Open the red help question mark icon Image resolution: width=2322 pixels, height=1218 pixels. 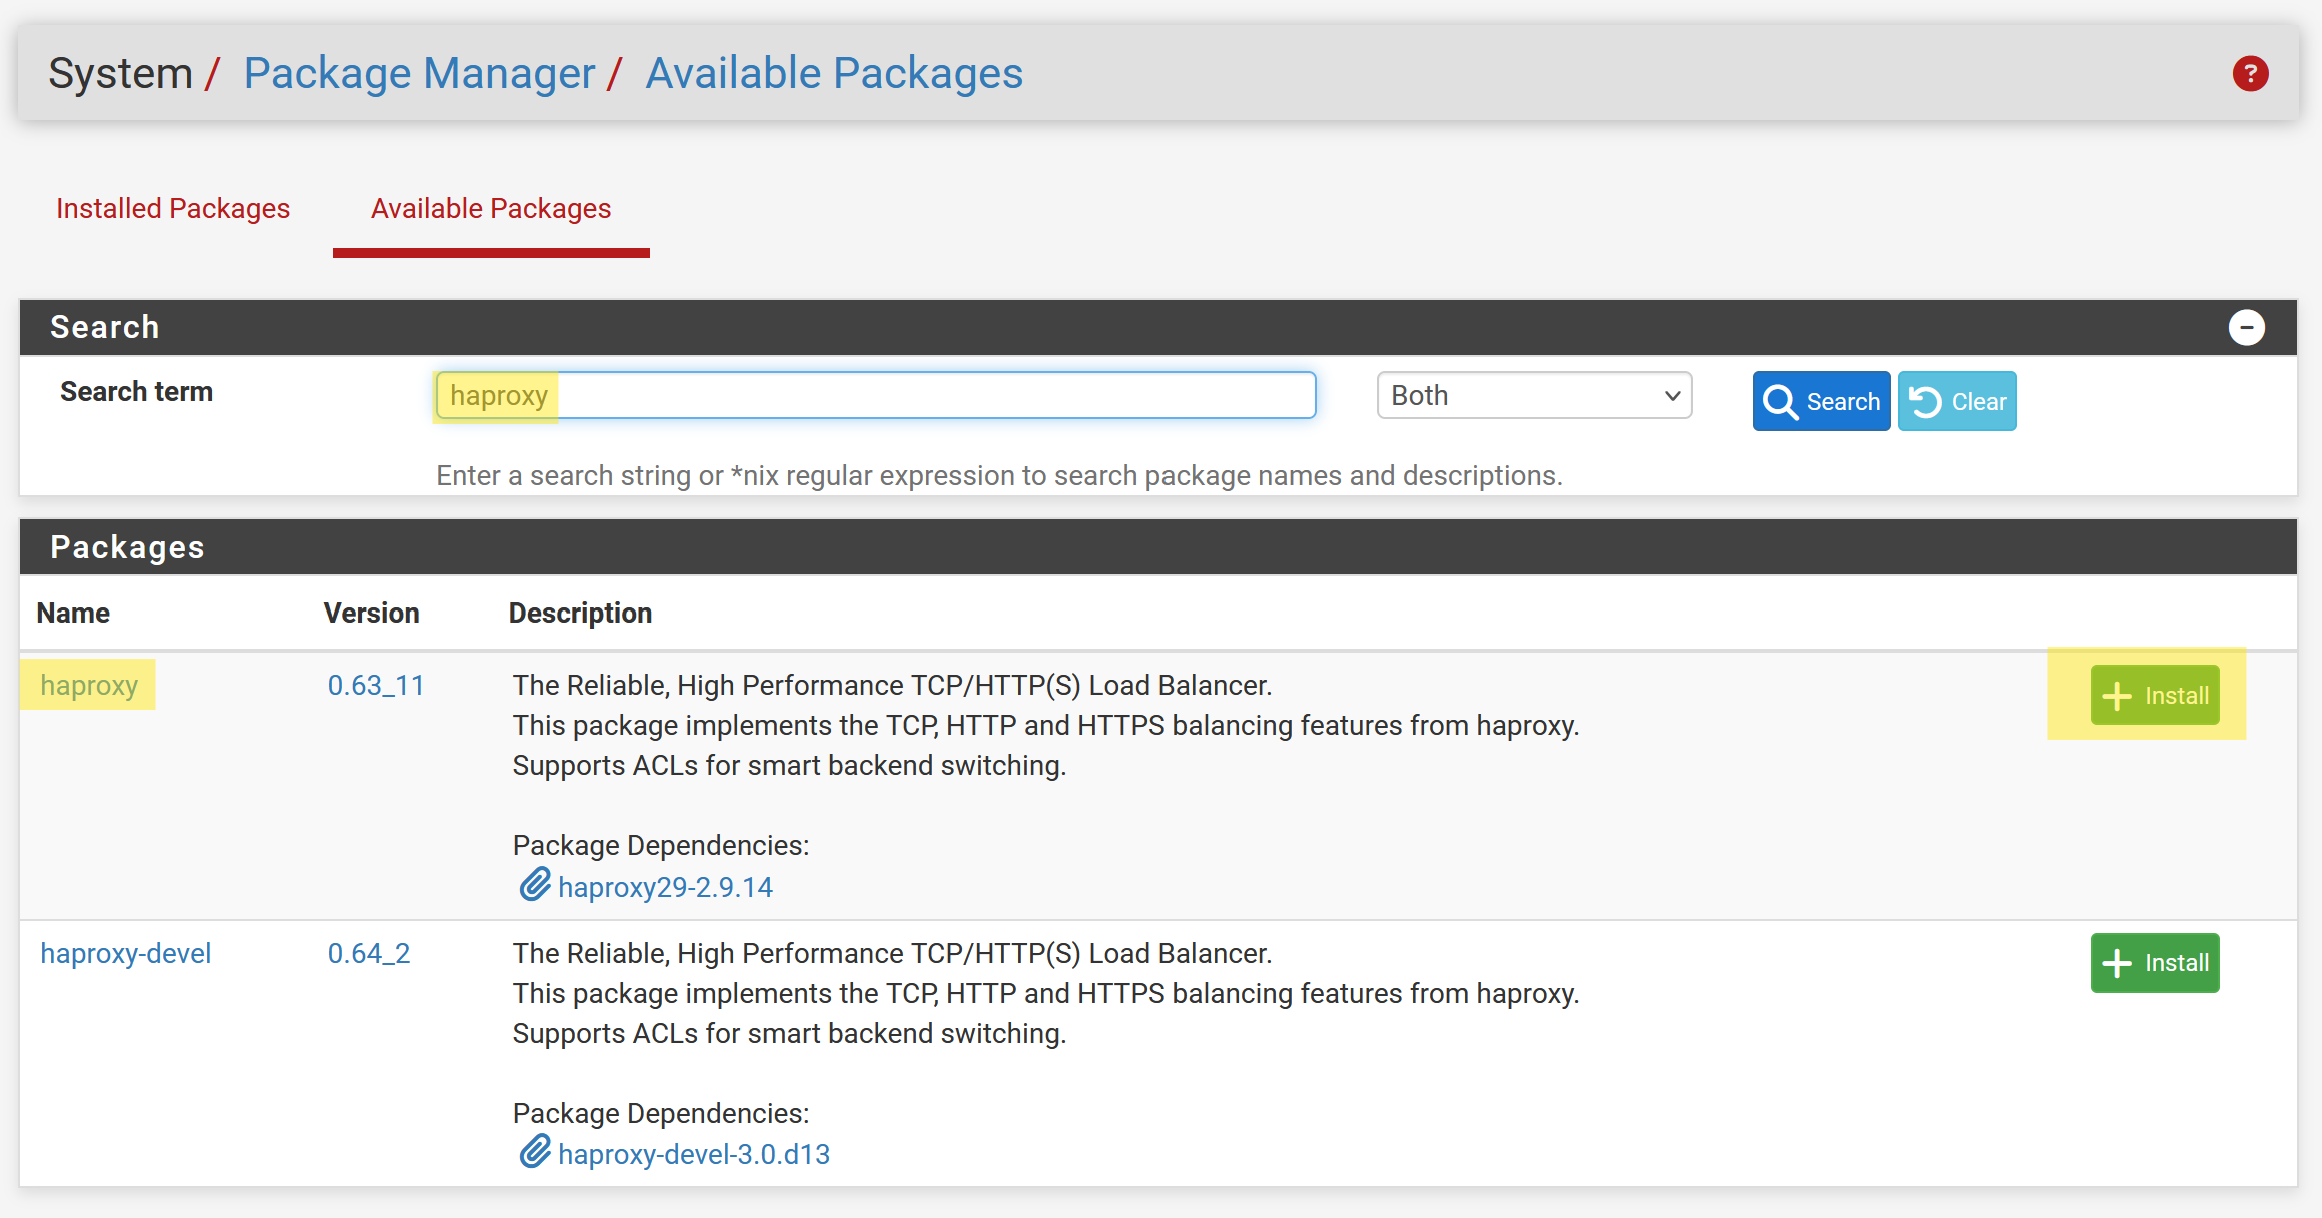coord(2250,73)
